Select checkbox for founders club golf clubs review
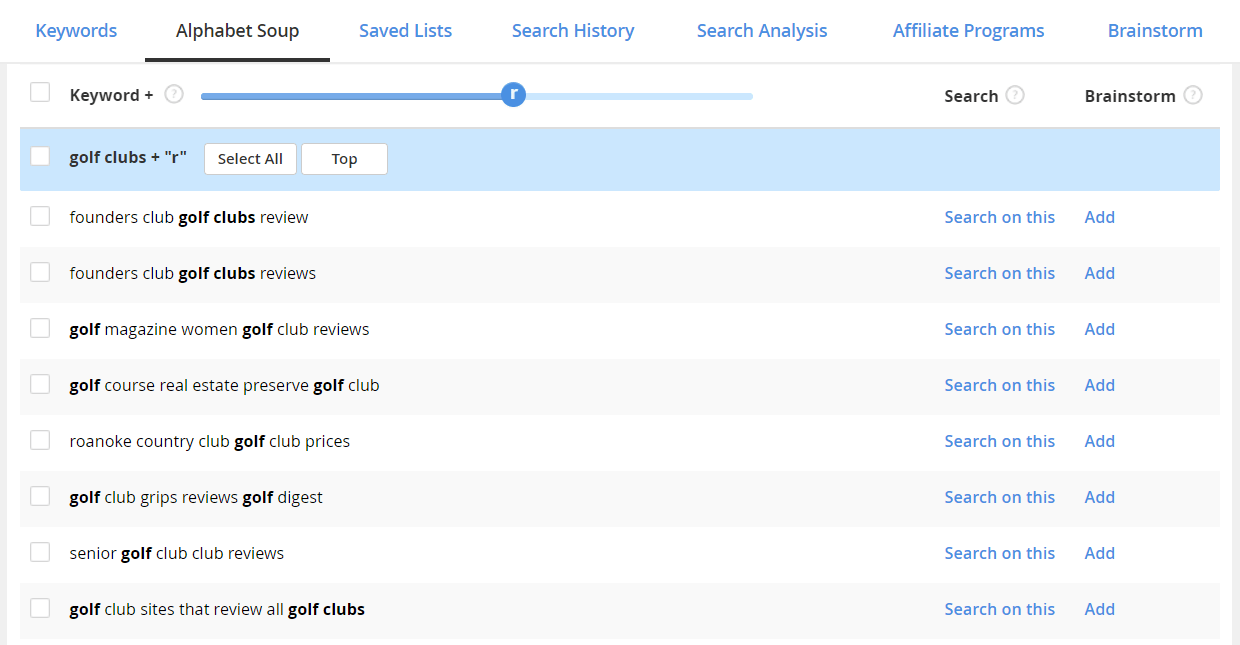This screenshot has width=1240, height=645. pos(40,216)
